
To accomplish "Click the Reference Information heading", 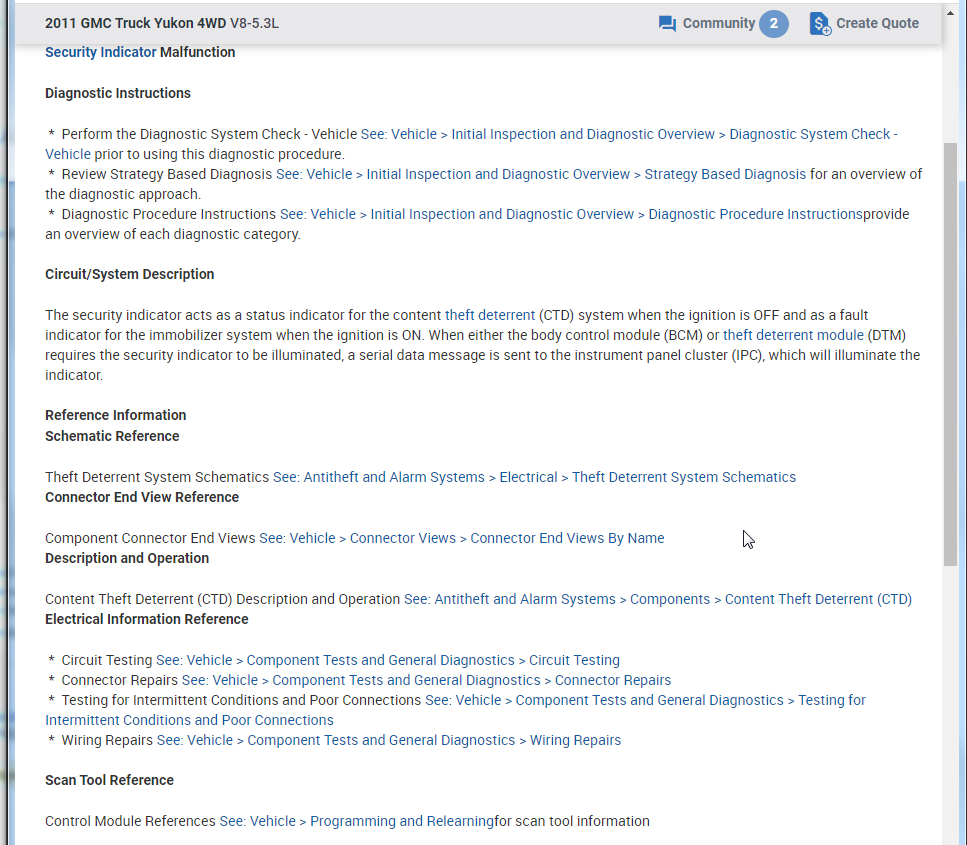I will tap(115, 415).
